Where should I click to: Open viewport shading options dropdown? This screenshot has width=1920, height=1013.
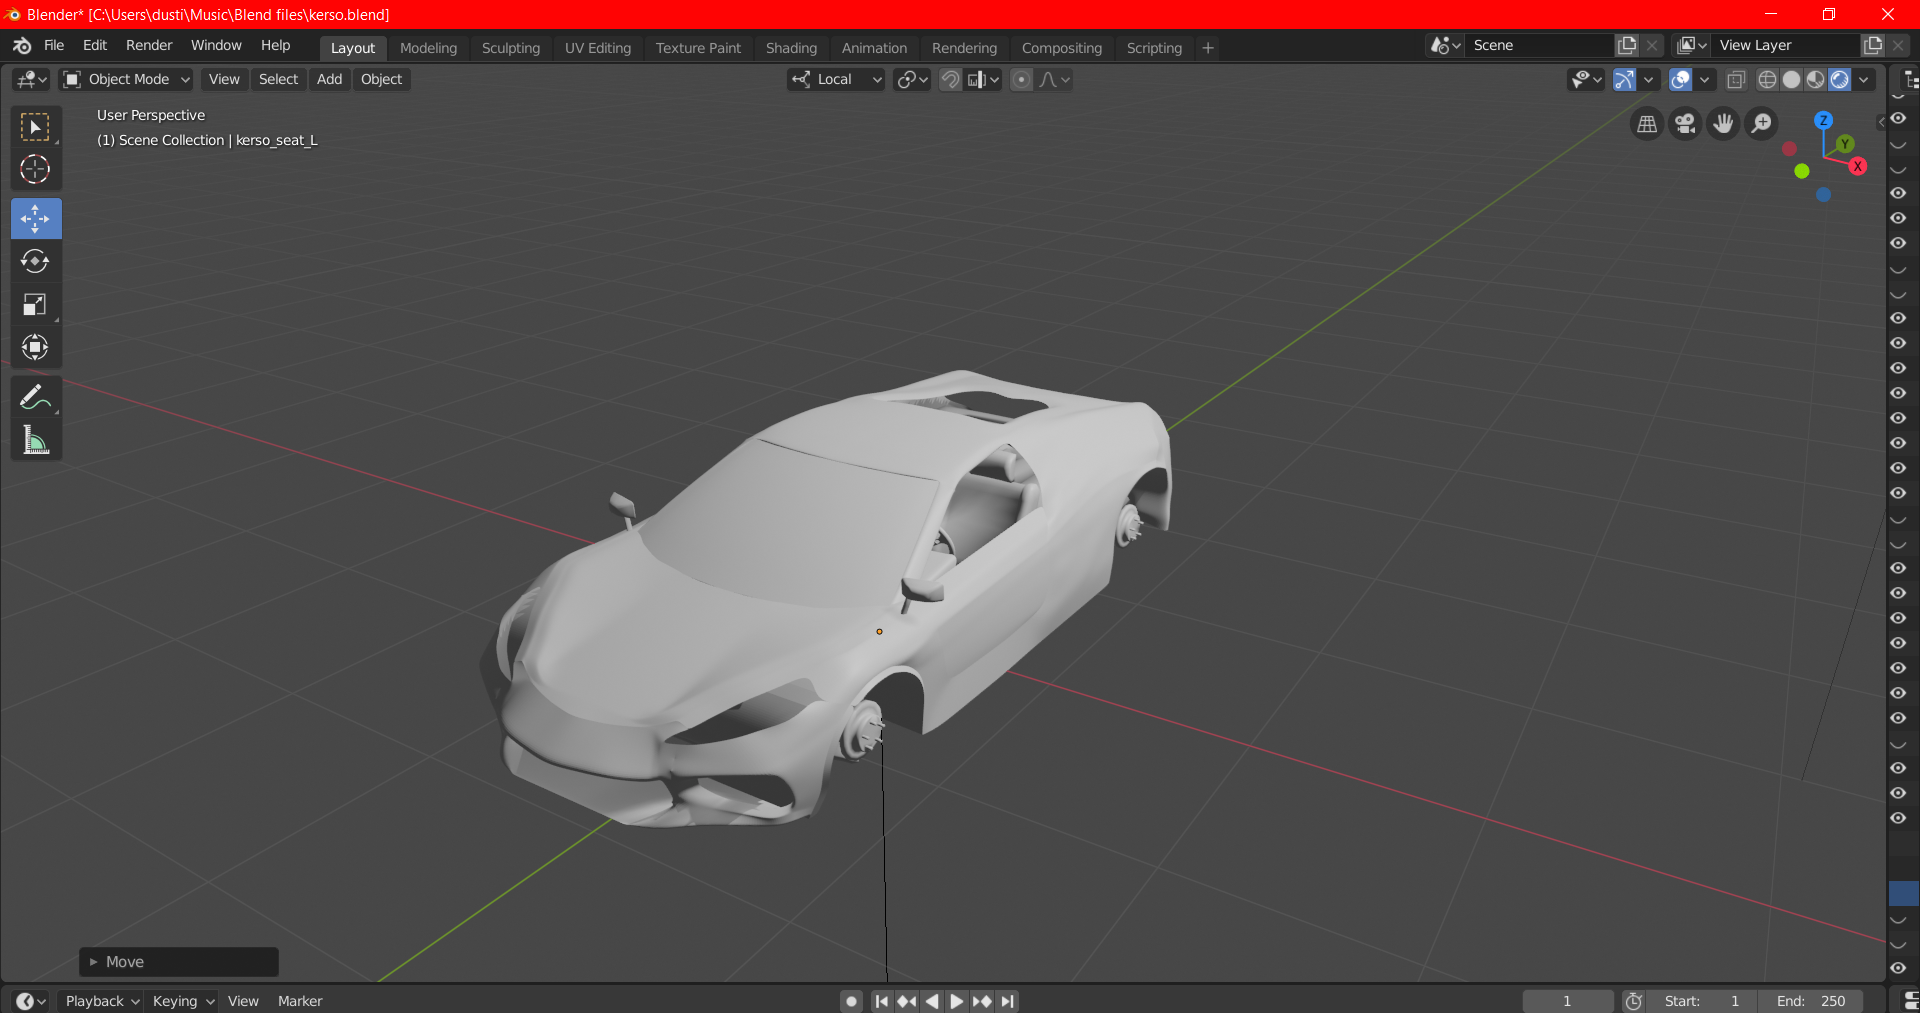1864,80
